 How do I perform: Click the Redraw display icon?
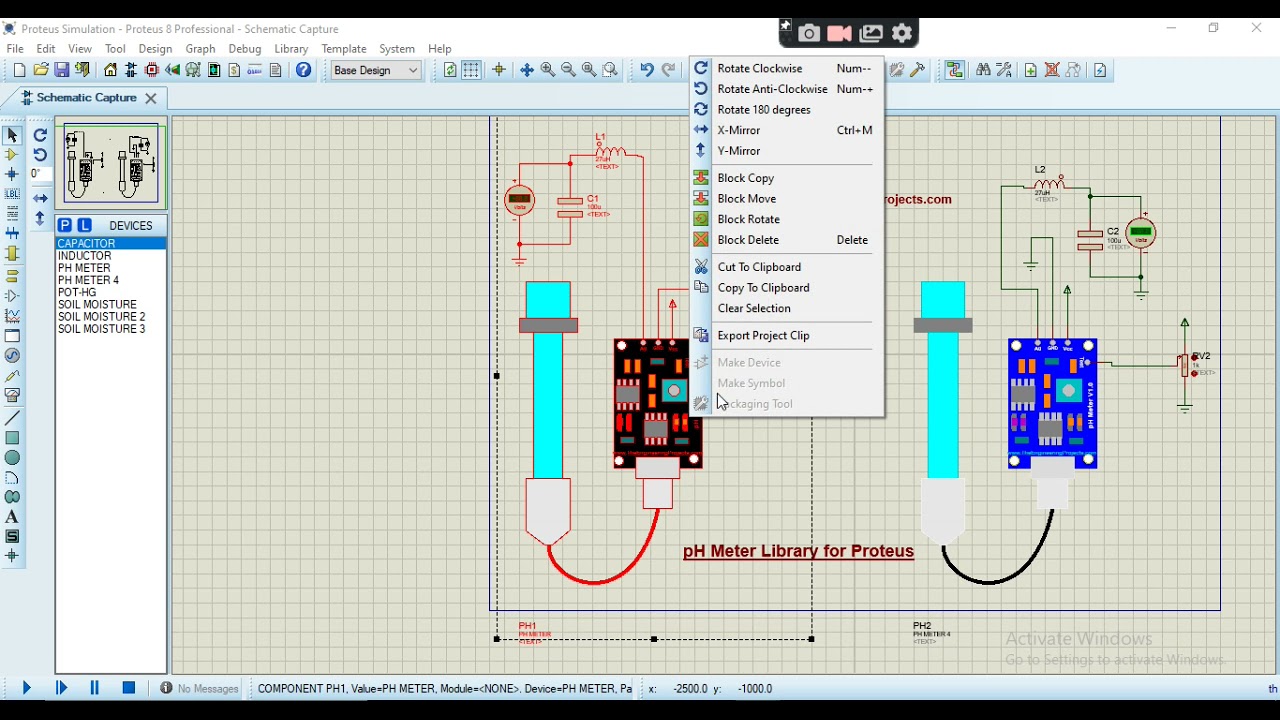point(450,70)
